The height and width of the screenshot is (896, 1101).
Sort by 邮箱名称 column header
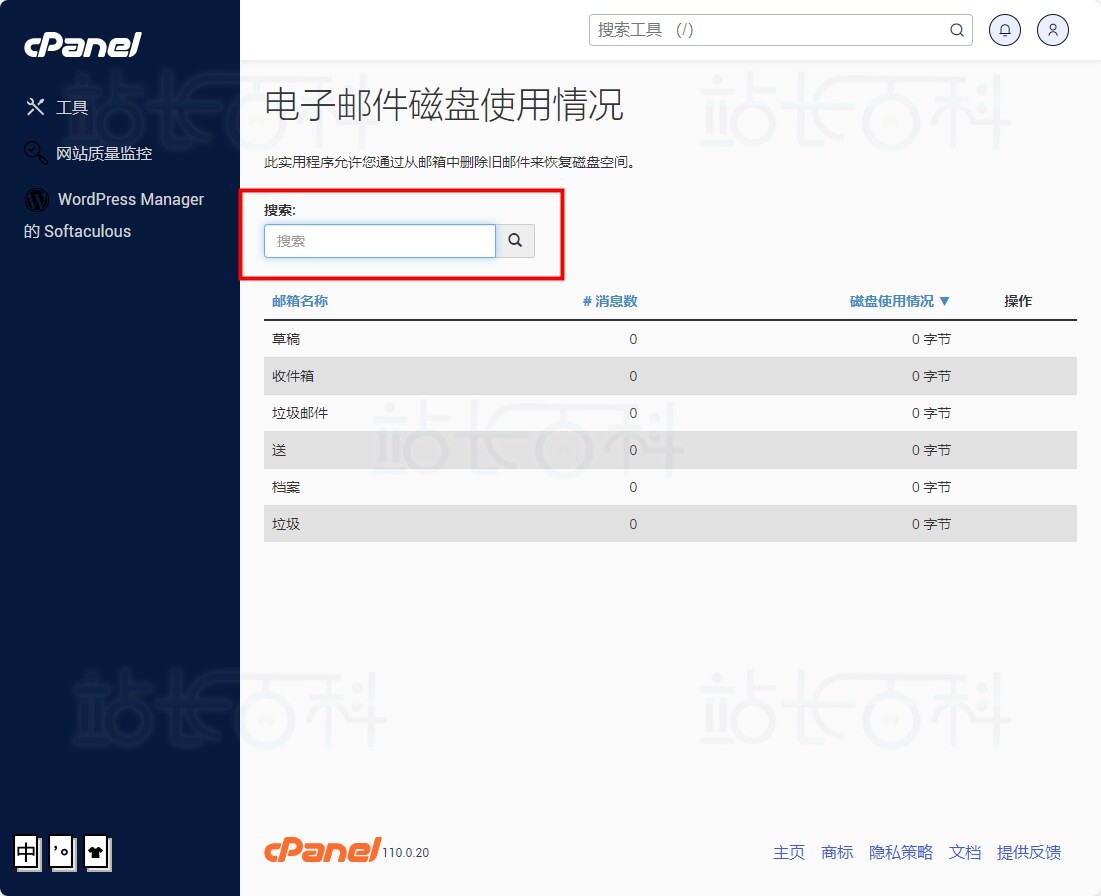[x=300, y=301]
